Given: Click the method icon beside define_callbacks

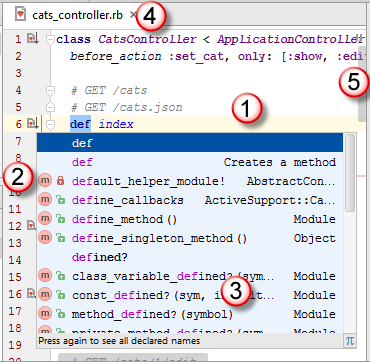Looking at the screenshot, I should [44, 200].
